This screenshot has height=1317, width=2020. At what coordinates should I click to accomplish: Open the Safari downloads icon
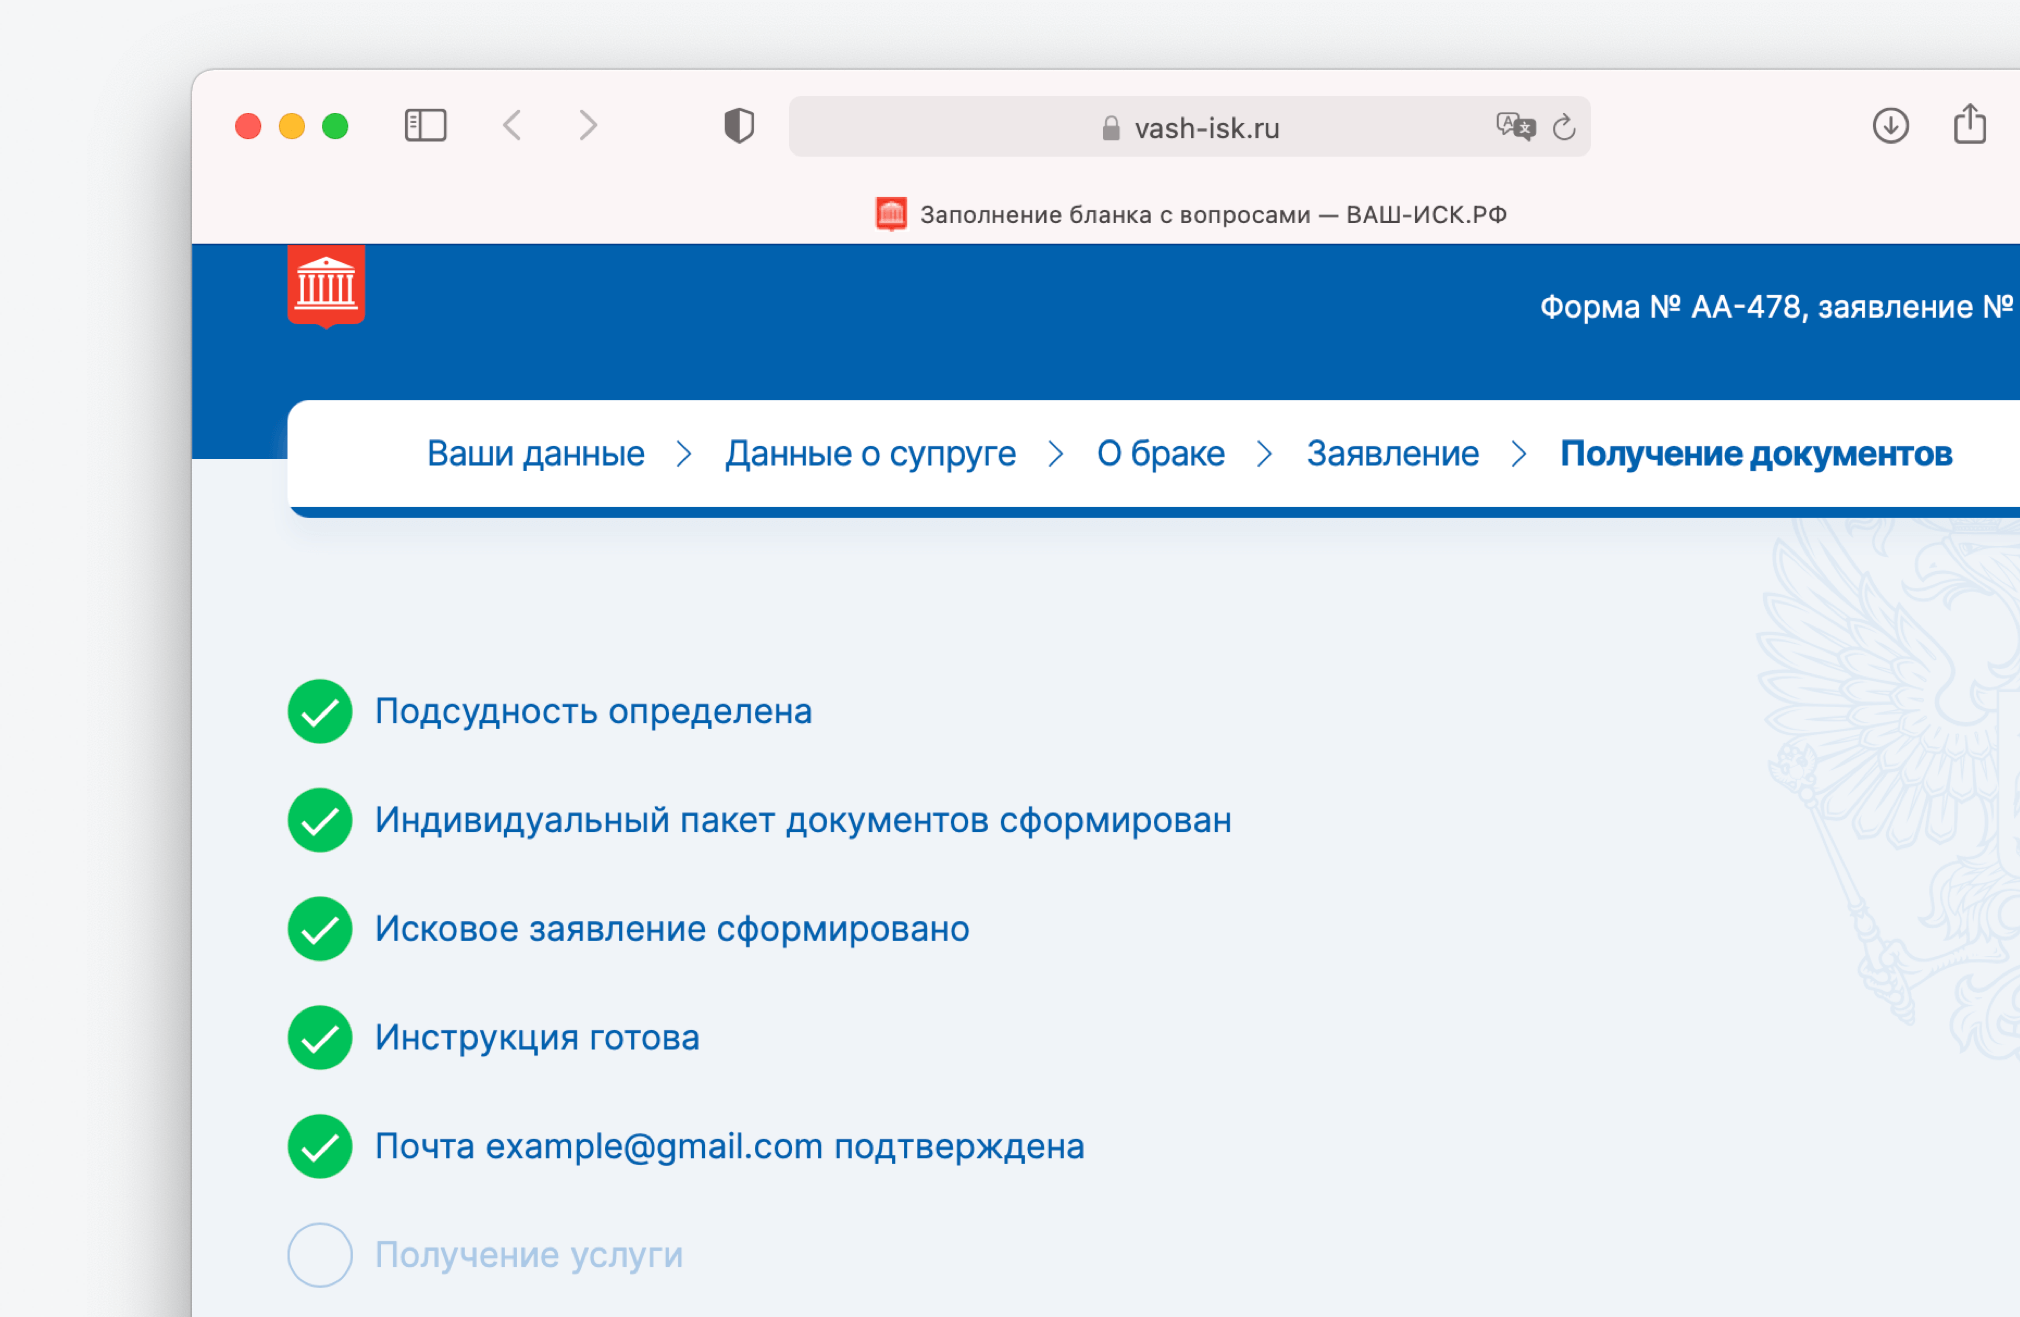point(1890,126)
